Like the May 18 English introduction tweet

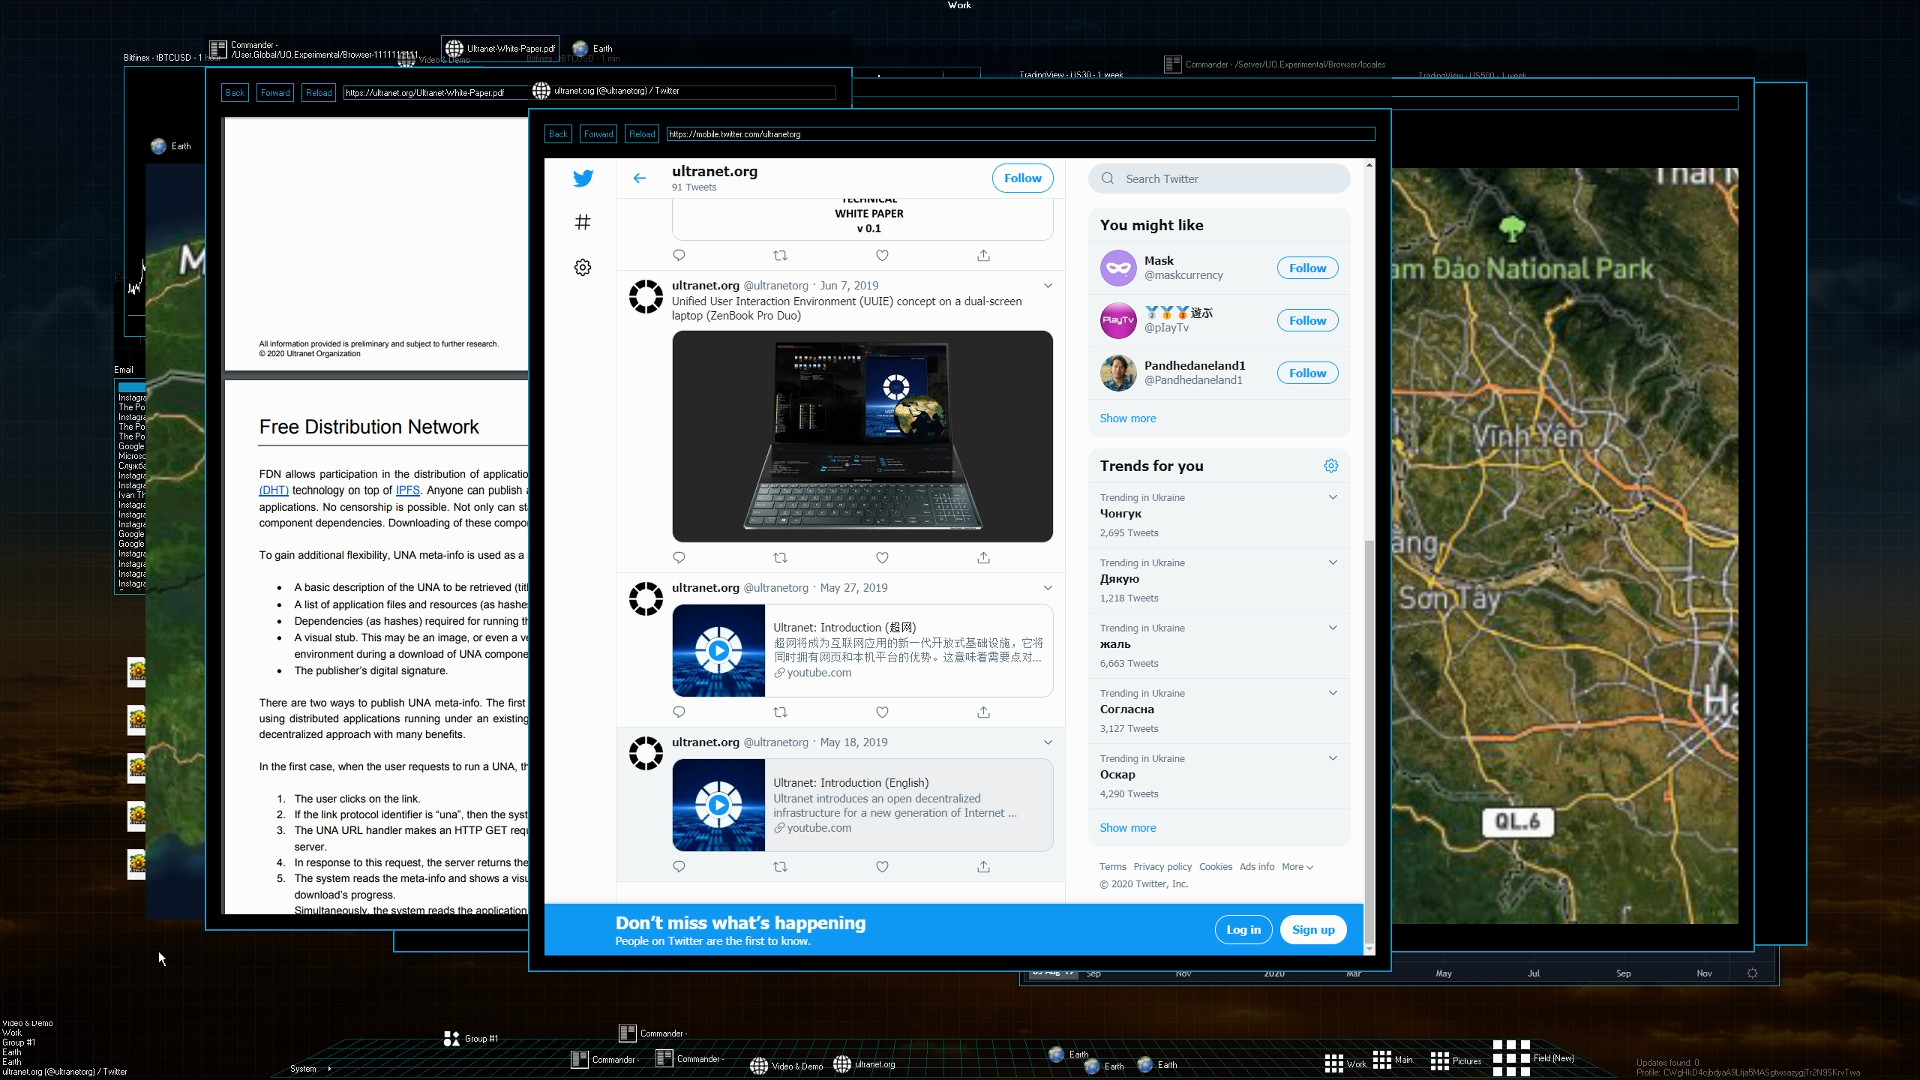tap(882, 866)
